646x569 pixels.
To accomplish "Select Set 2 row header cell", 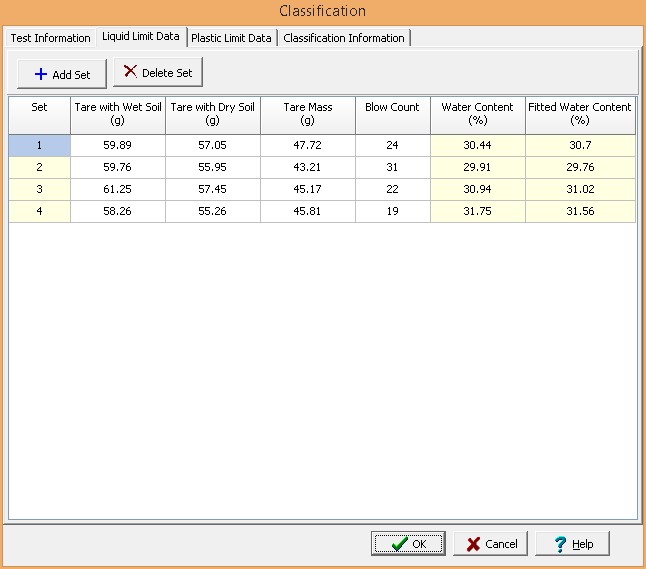I will point(39,168).
